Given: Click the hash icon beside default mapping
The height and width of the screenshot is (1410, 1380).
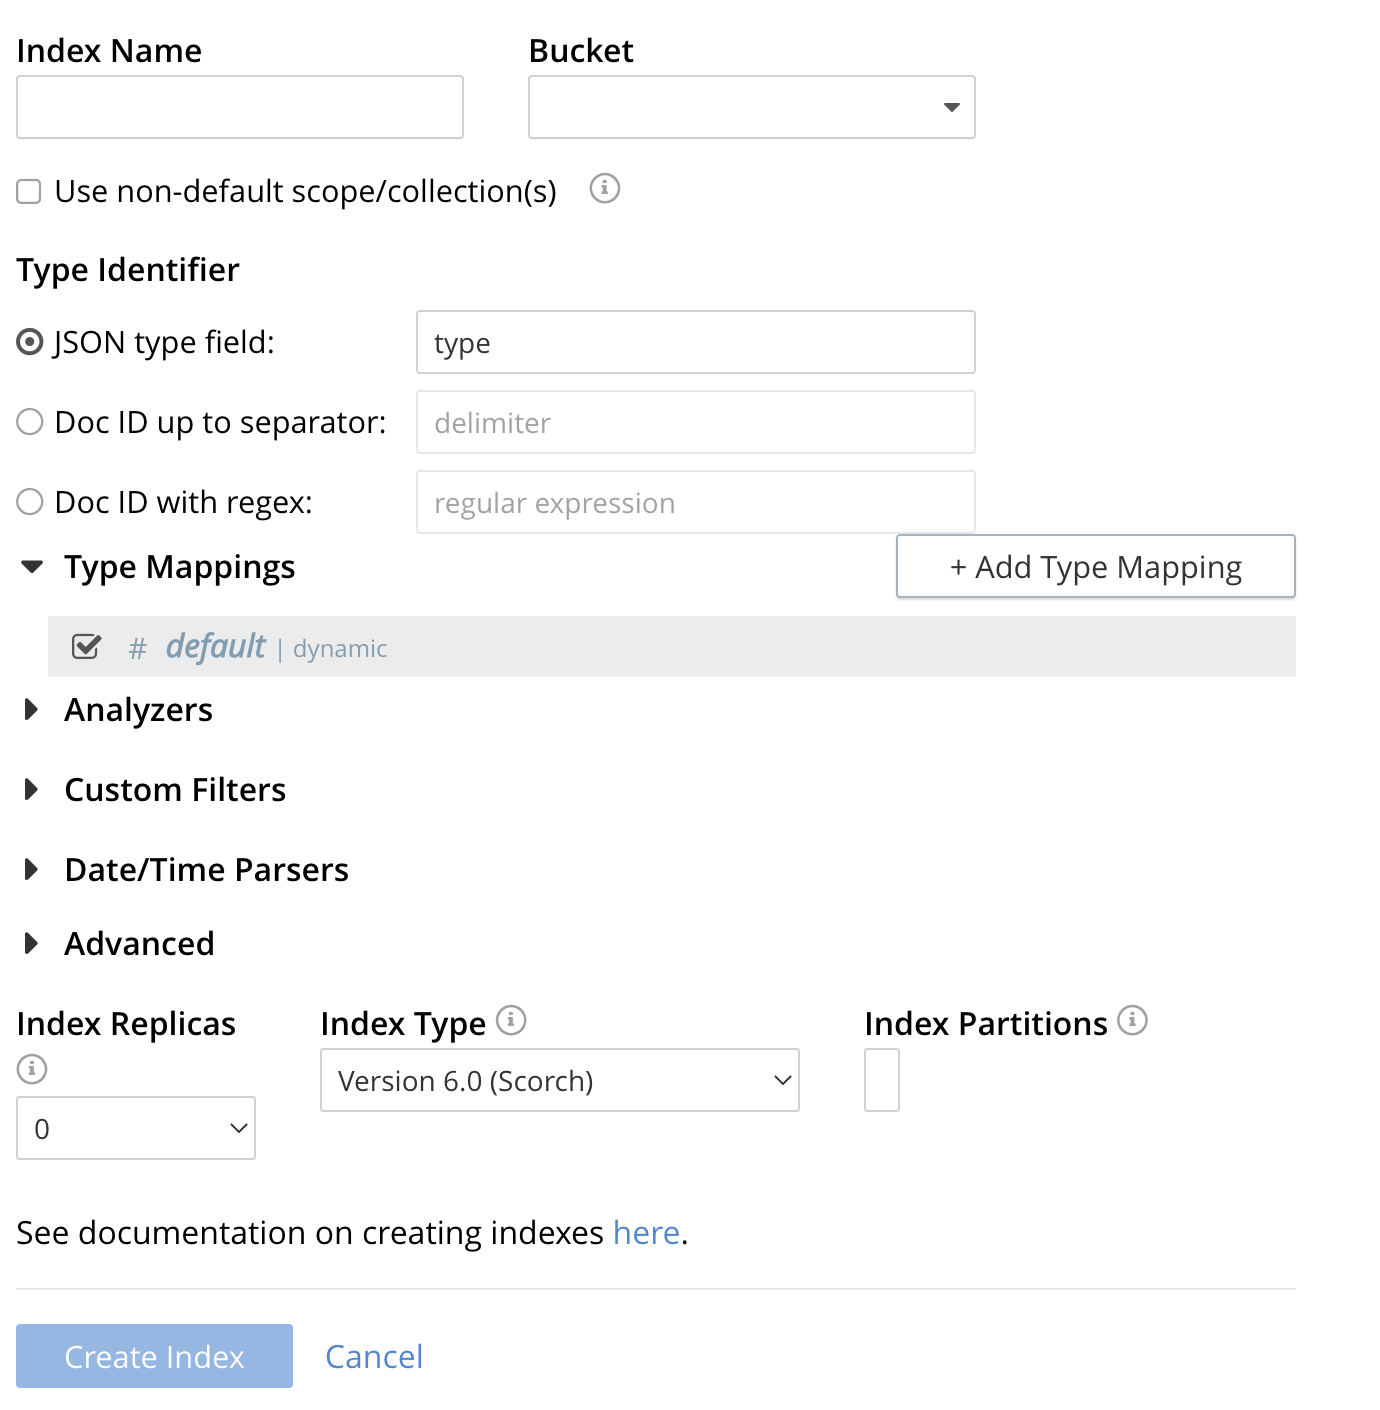Looking at the screenshot, I should 138,649.
